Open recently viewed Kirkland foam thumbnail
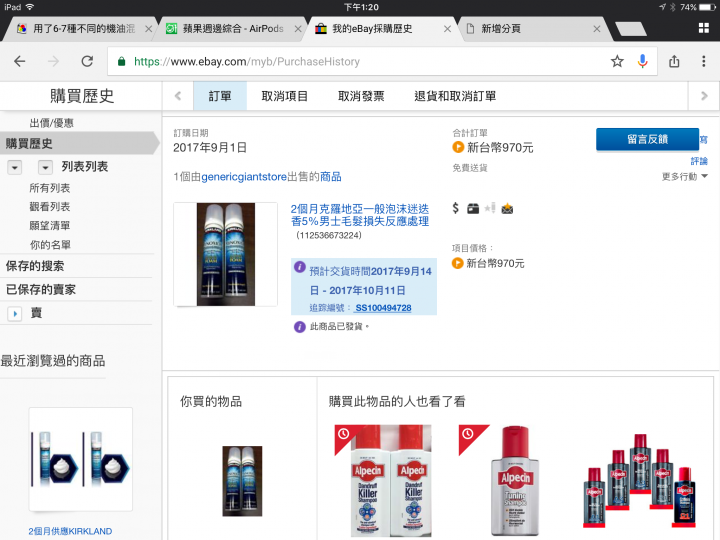This screenshot has height=540, width=720. point(81,459)
